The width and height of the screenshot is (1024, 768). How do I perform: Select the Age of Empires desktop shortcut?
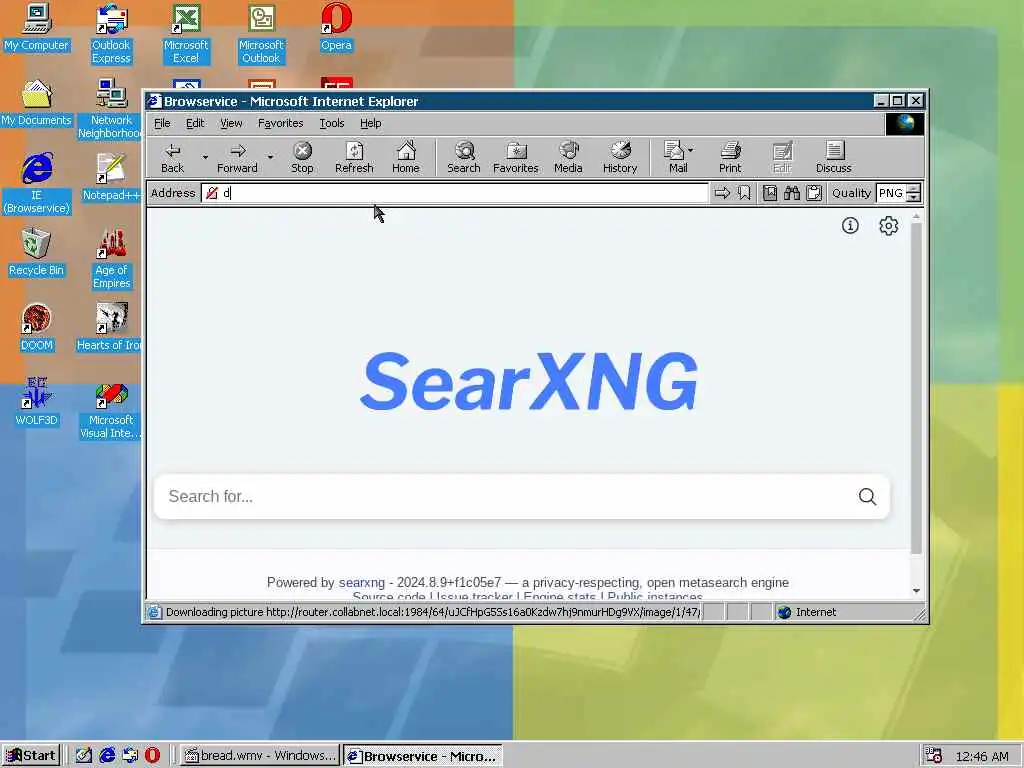coord(111,259)
